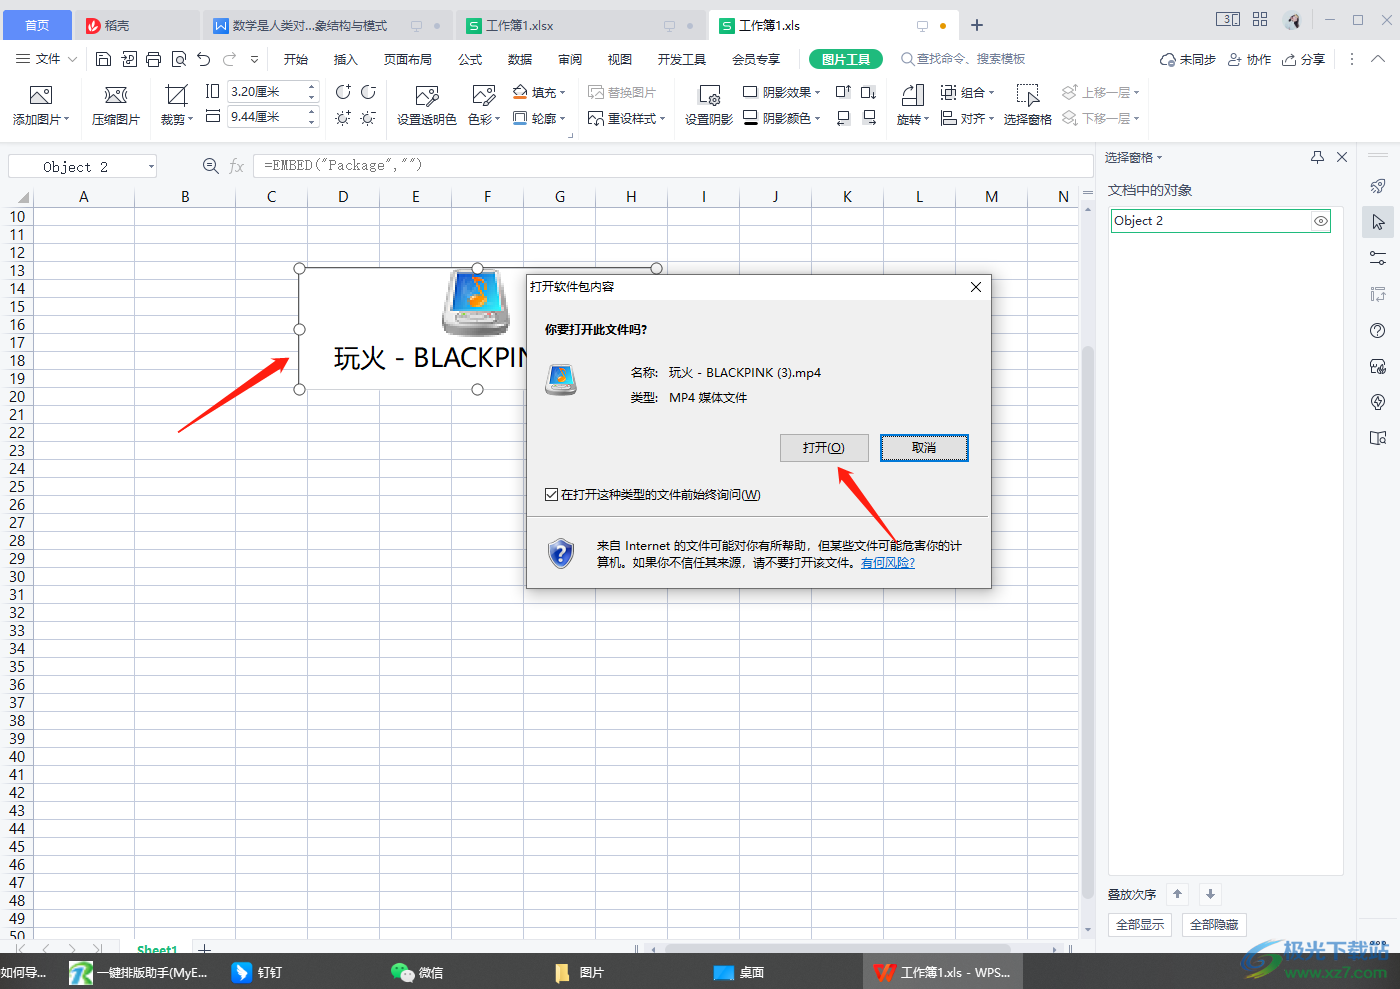Open Print Preview from the quick toolbar
Screen dimensions: 1400x989
click(179, 59)
